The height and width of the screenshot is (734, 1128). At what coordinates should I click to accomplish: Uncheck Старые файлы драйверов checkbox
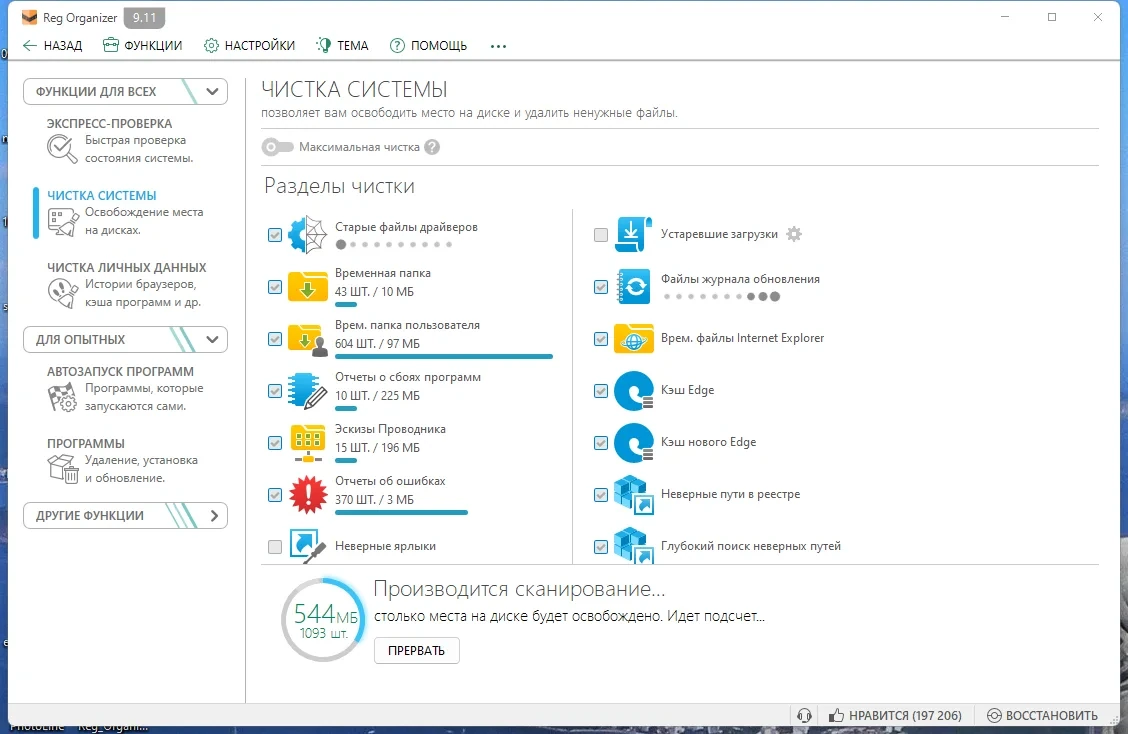pyautogui.click(x=275, y=235)
